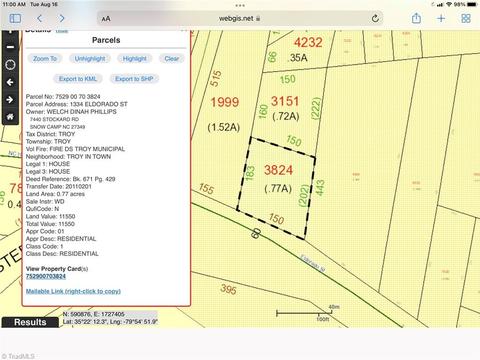Screen dimensions: 480x360
Task: Go forward to next page
Action: coord(62,18)
